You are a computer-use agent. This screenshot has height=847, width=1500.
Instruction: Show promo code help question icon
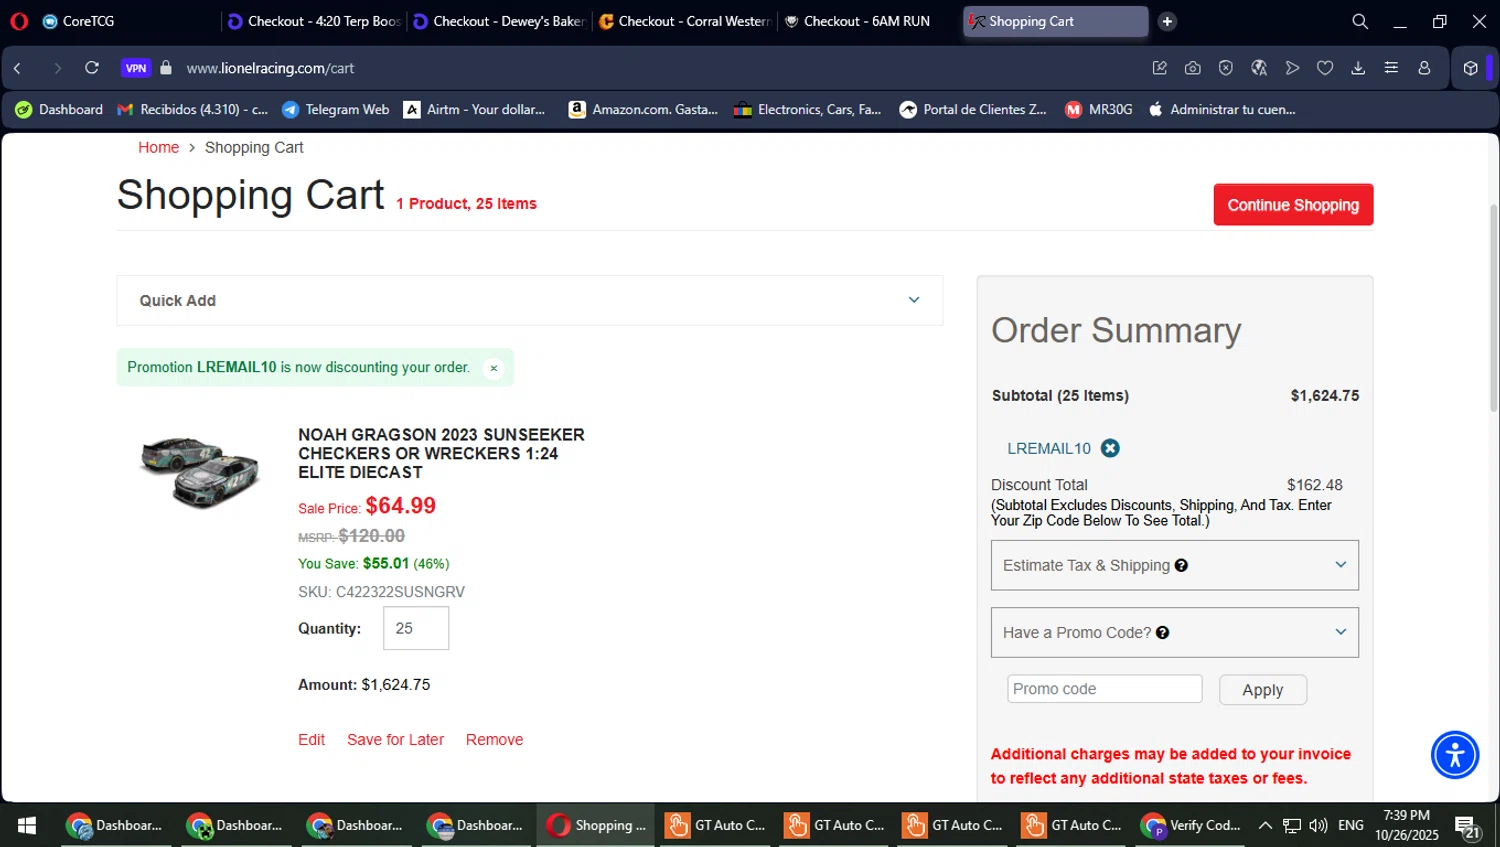[1162, 632]
